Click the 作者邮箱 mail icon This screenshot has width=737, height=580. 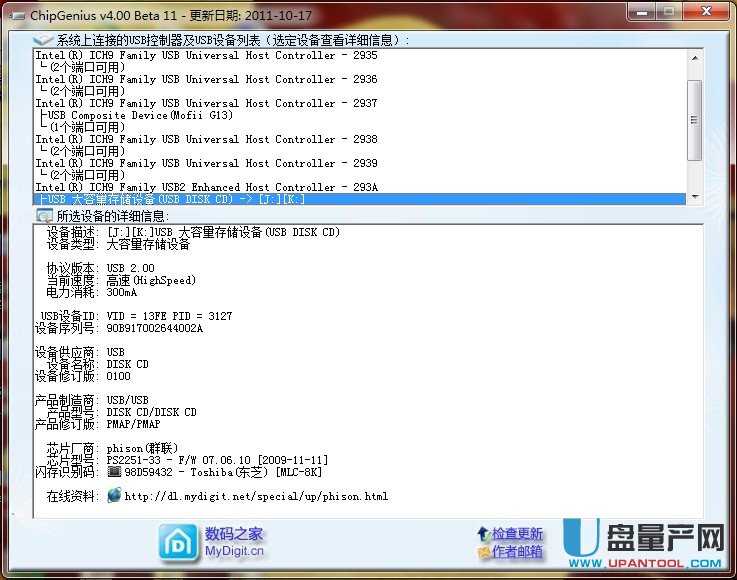click(x=483, y=552)
